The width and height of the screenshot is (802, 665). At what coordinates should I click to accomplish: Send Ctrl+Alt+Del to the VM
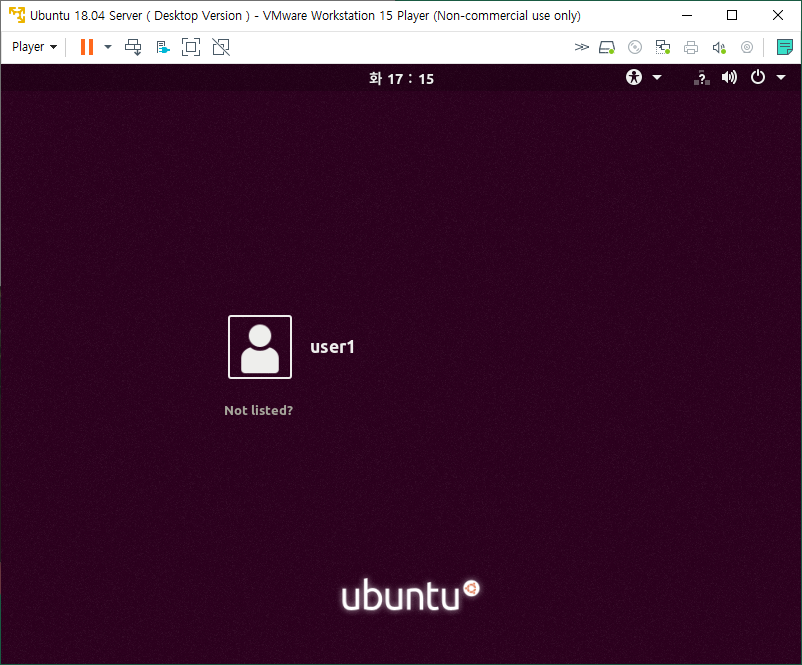133,47
